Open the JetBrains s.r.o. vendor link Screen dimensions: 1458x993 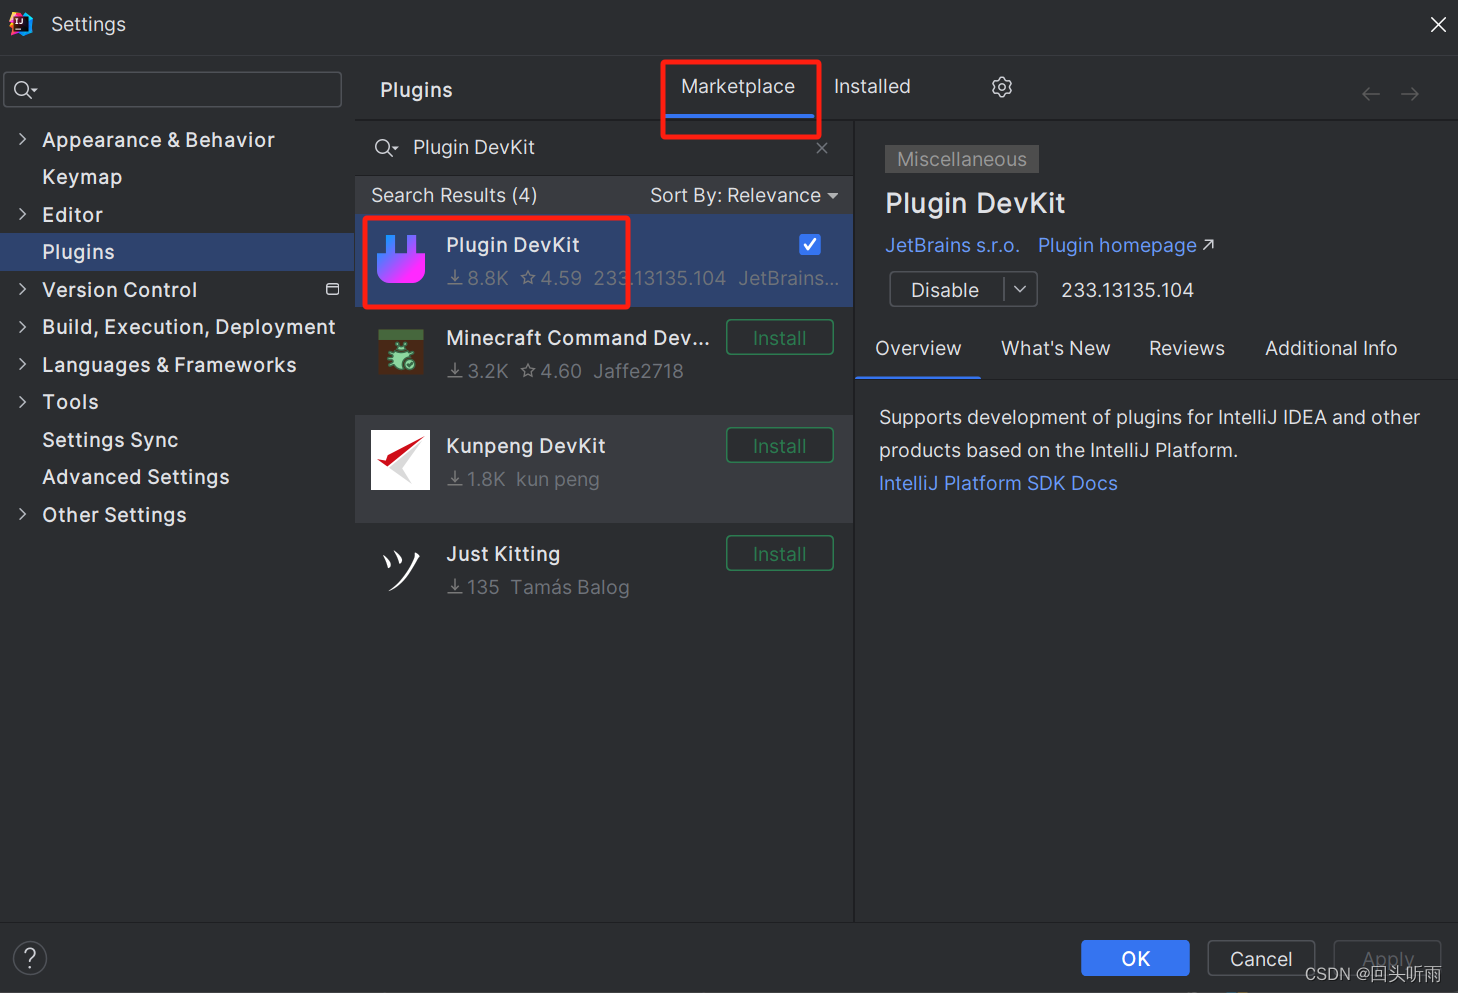(x=952, y=245)
